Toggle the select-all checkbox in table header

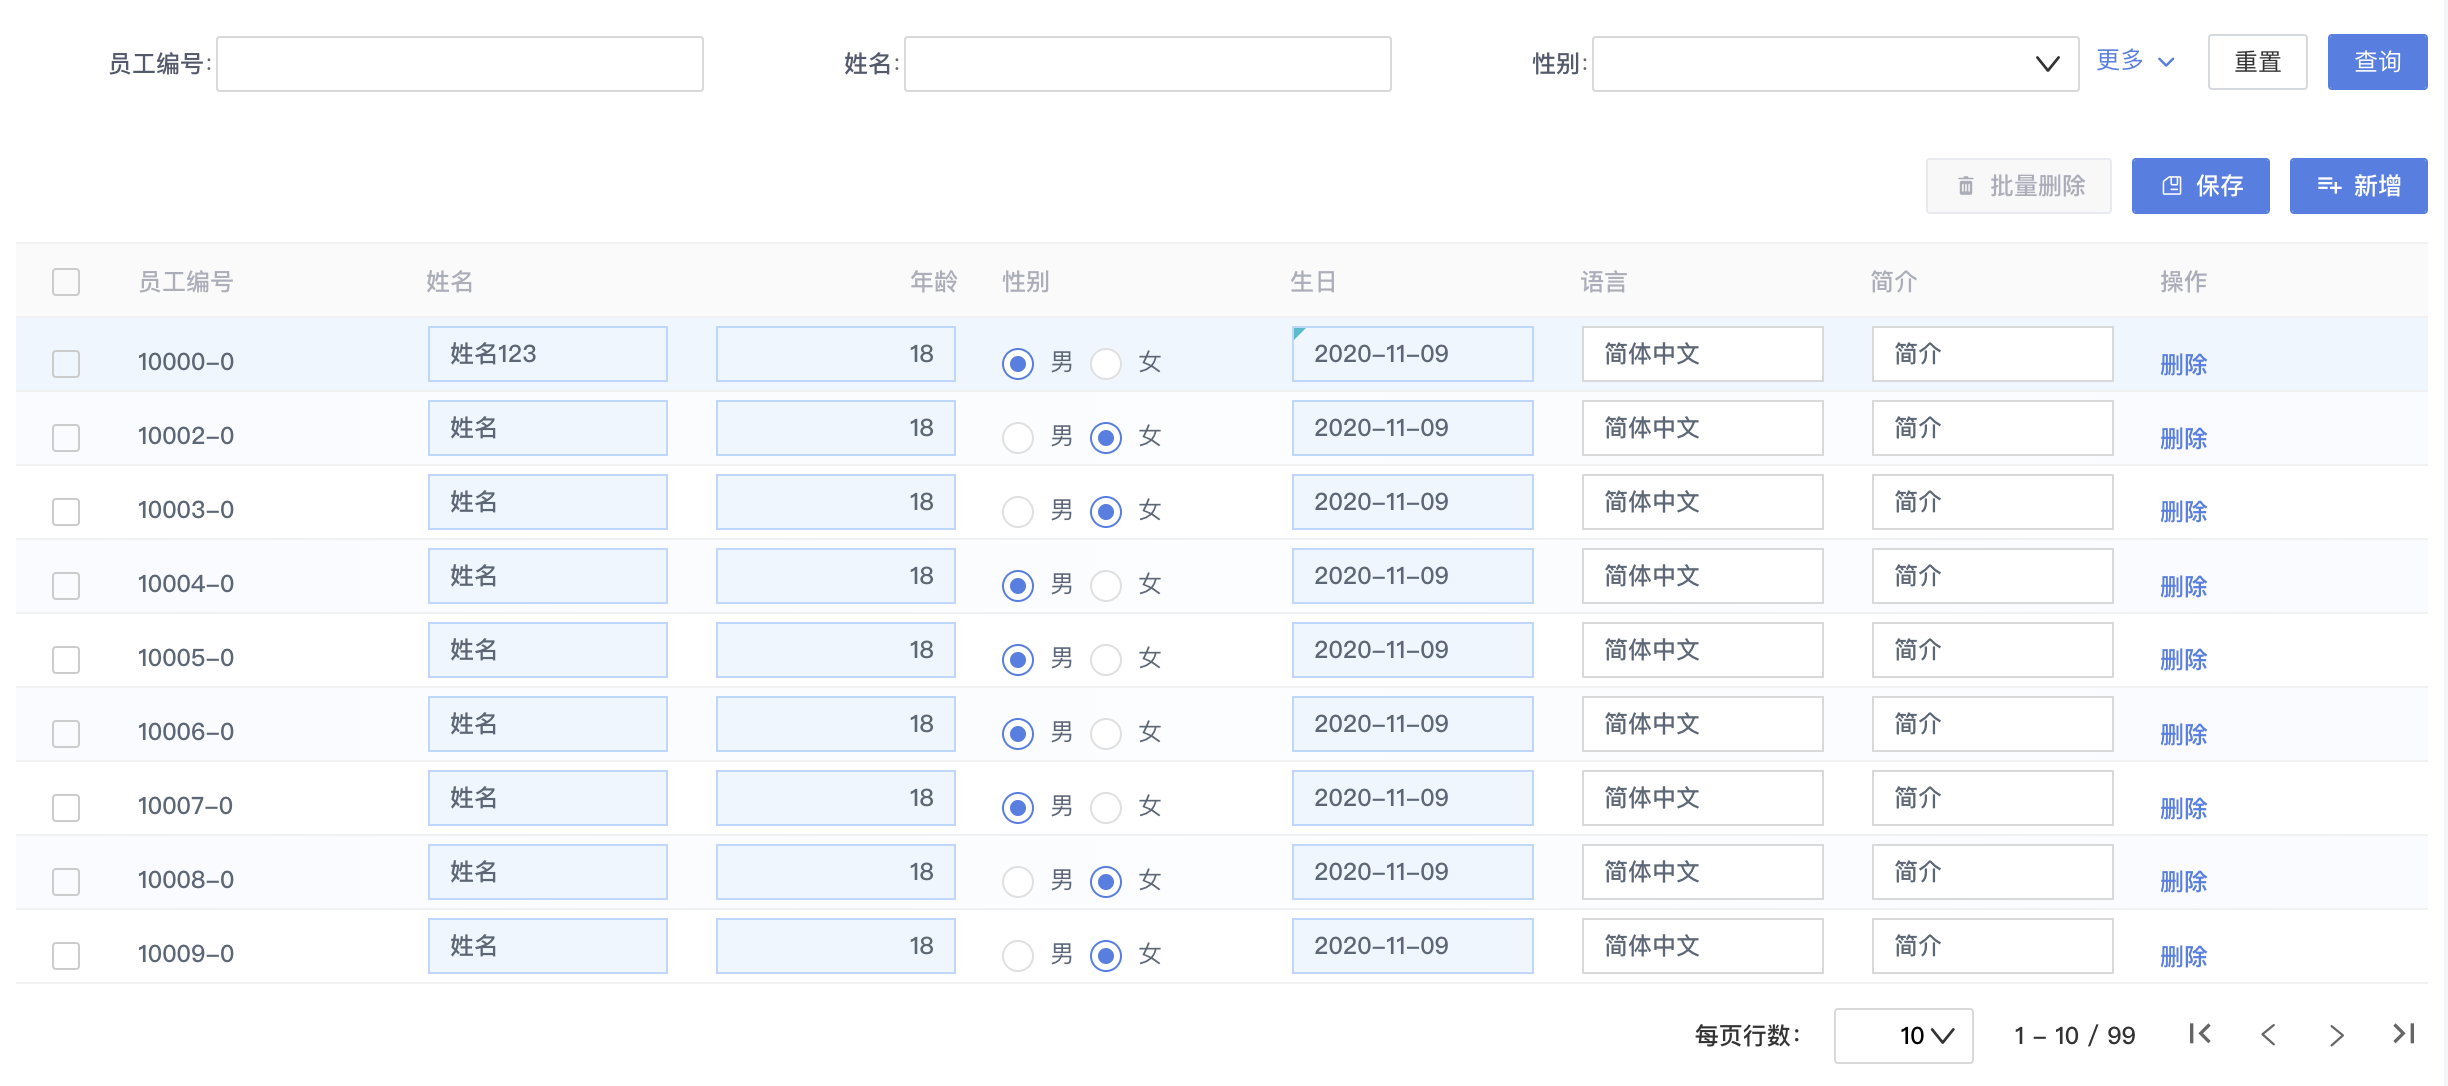pyautogui.click(x=65, y=283)
